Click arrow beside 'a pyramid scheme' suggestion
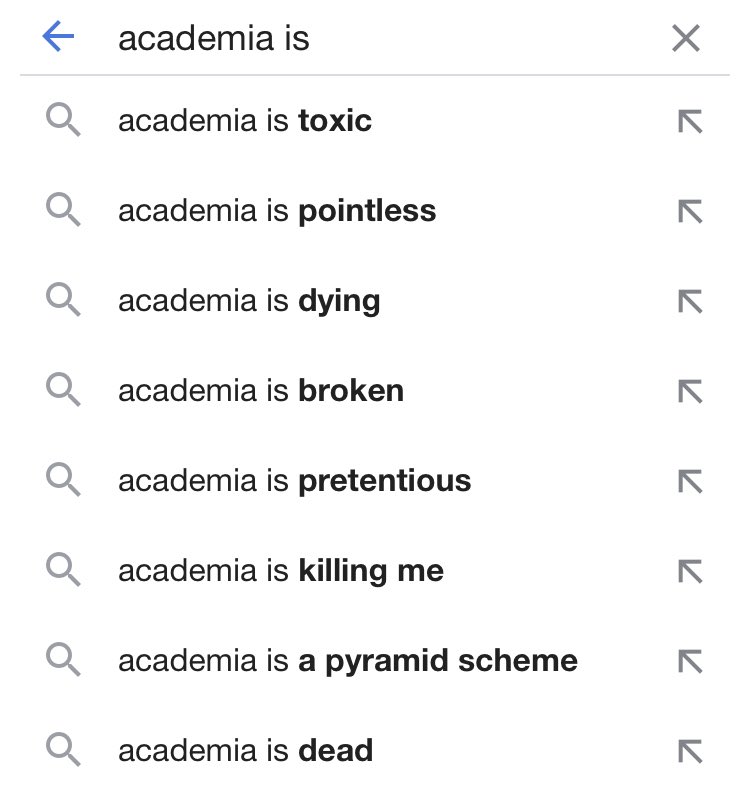Viewport: 750px width, 805px height. [690, 661]
